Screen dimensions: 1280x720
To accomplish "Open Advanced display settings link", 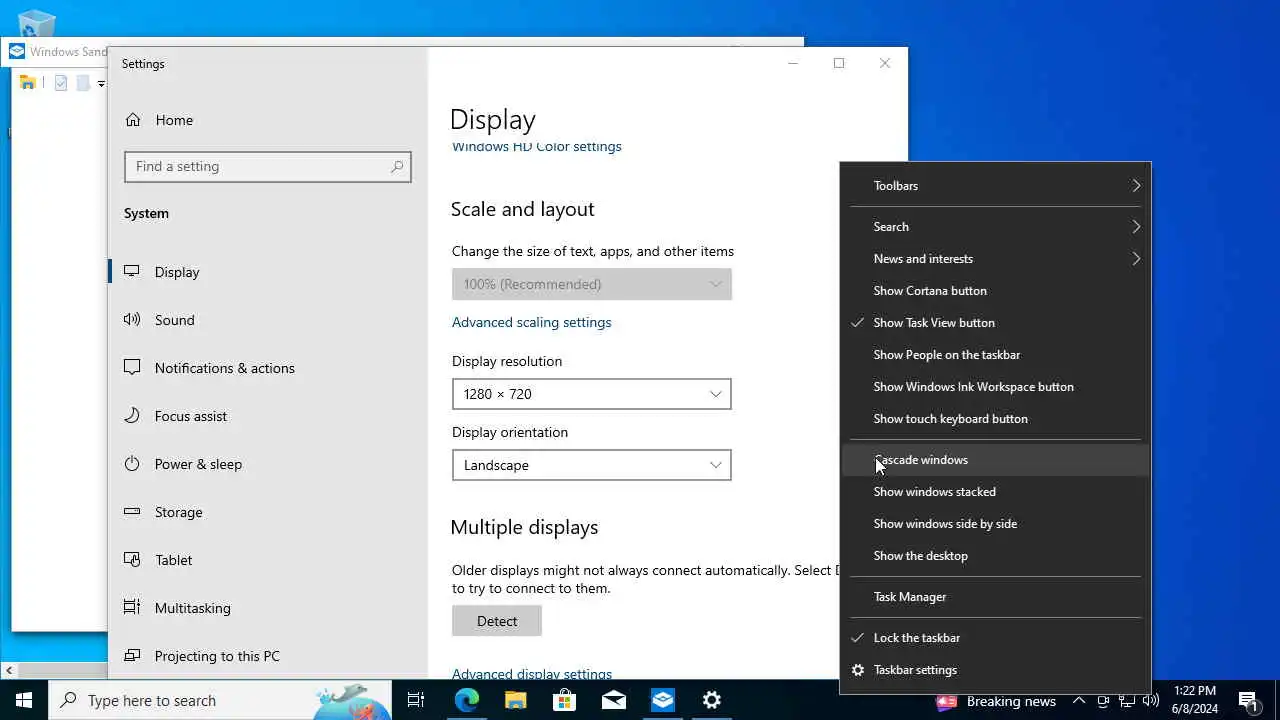I will click(532, 674).
